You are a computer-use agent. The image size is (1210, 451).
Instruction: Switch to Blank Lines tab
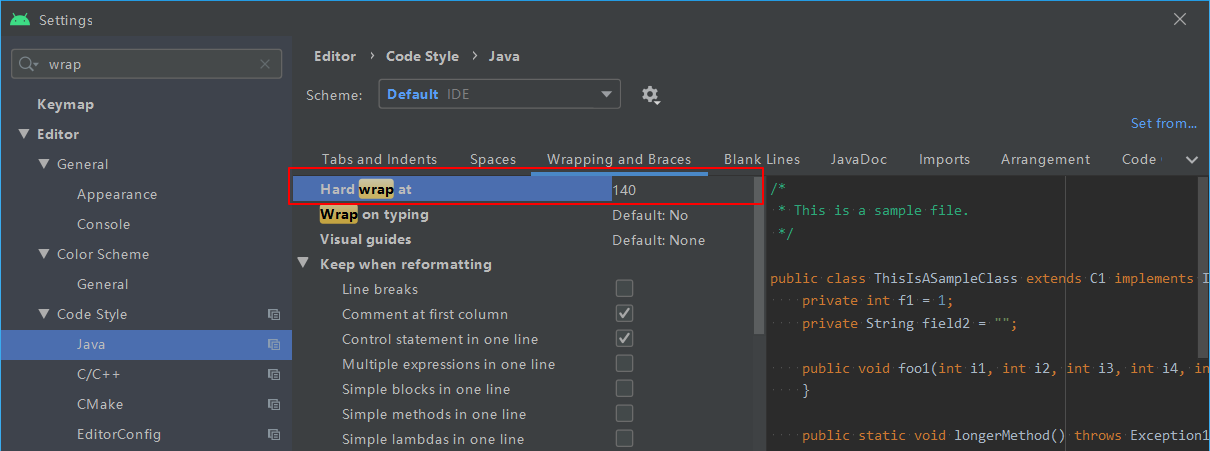coord(762,159)
